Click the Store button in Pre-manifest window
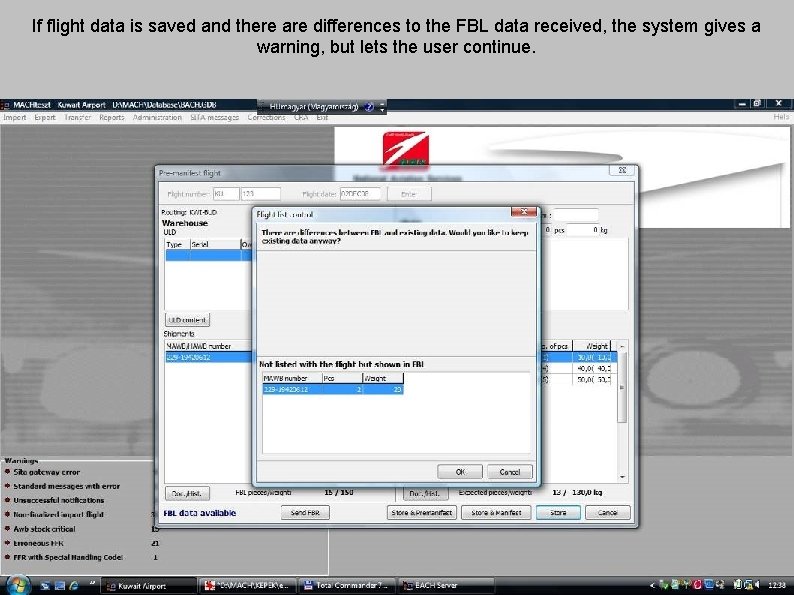Viewport: 794px width, 595px height. [558, 512]
